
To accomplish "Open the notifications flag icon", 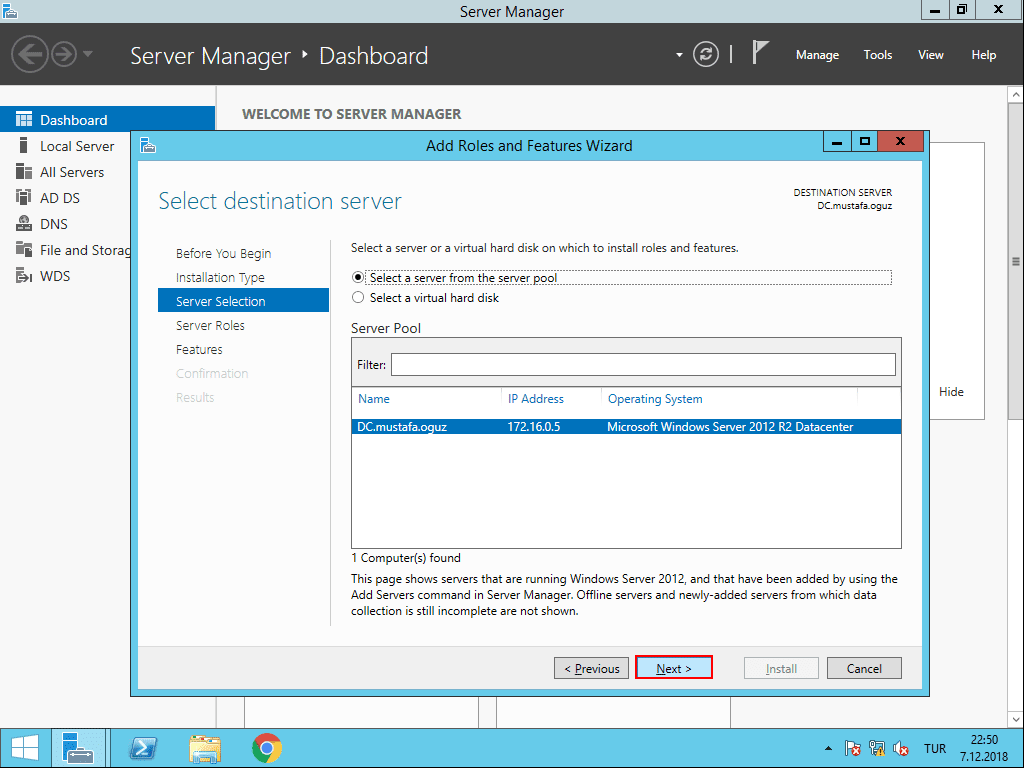I will click(760, 52).
